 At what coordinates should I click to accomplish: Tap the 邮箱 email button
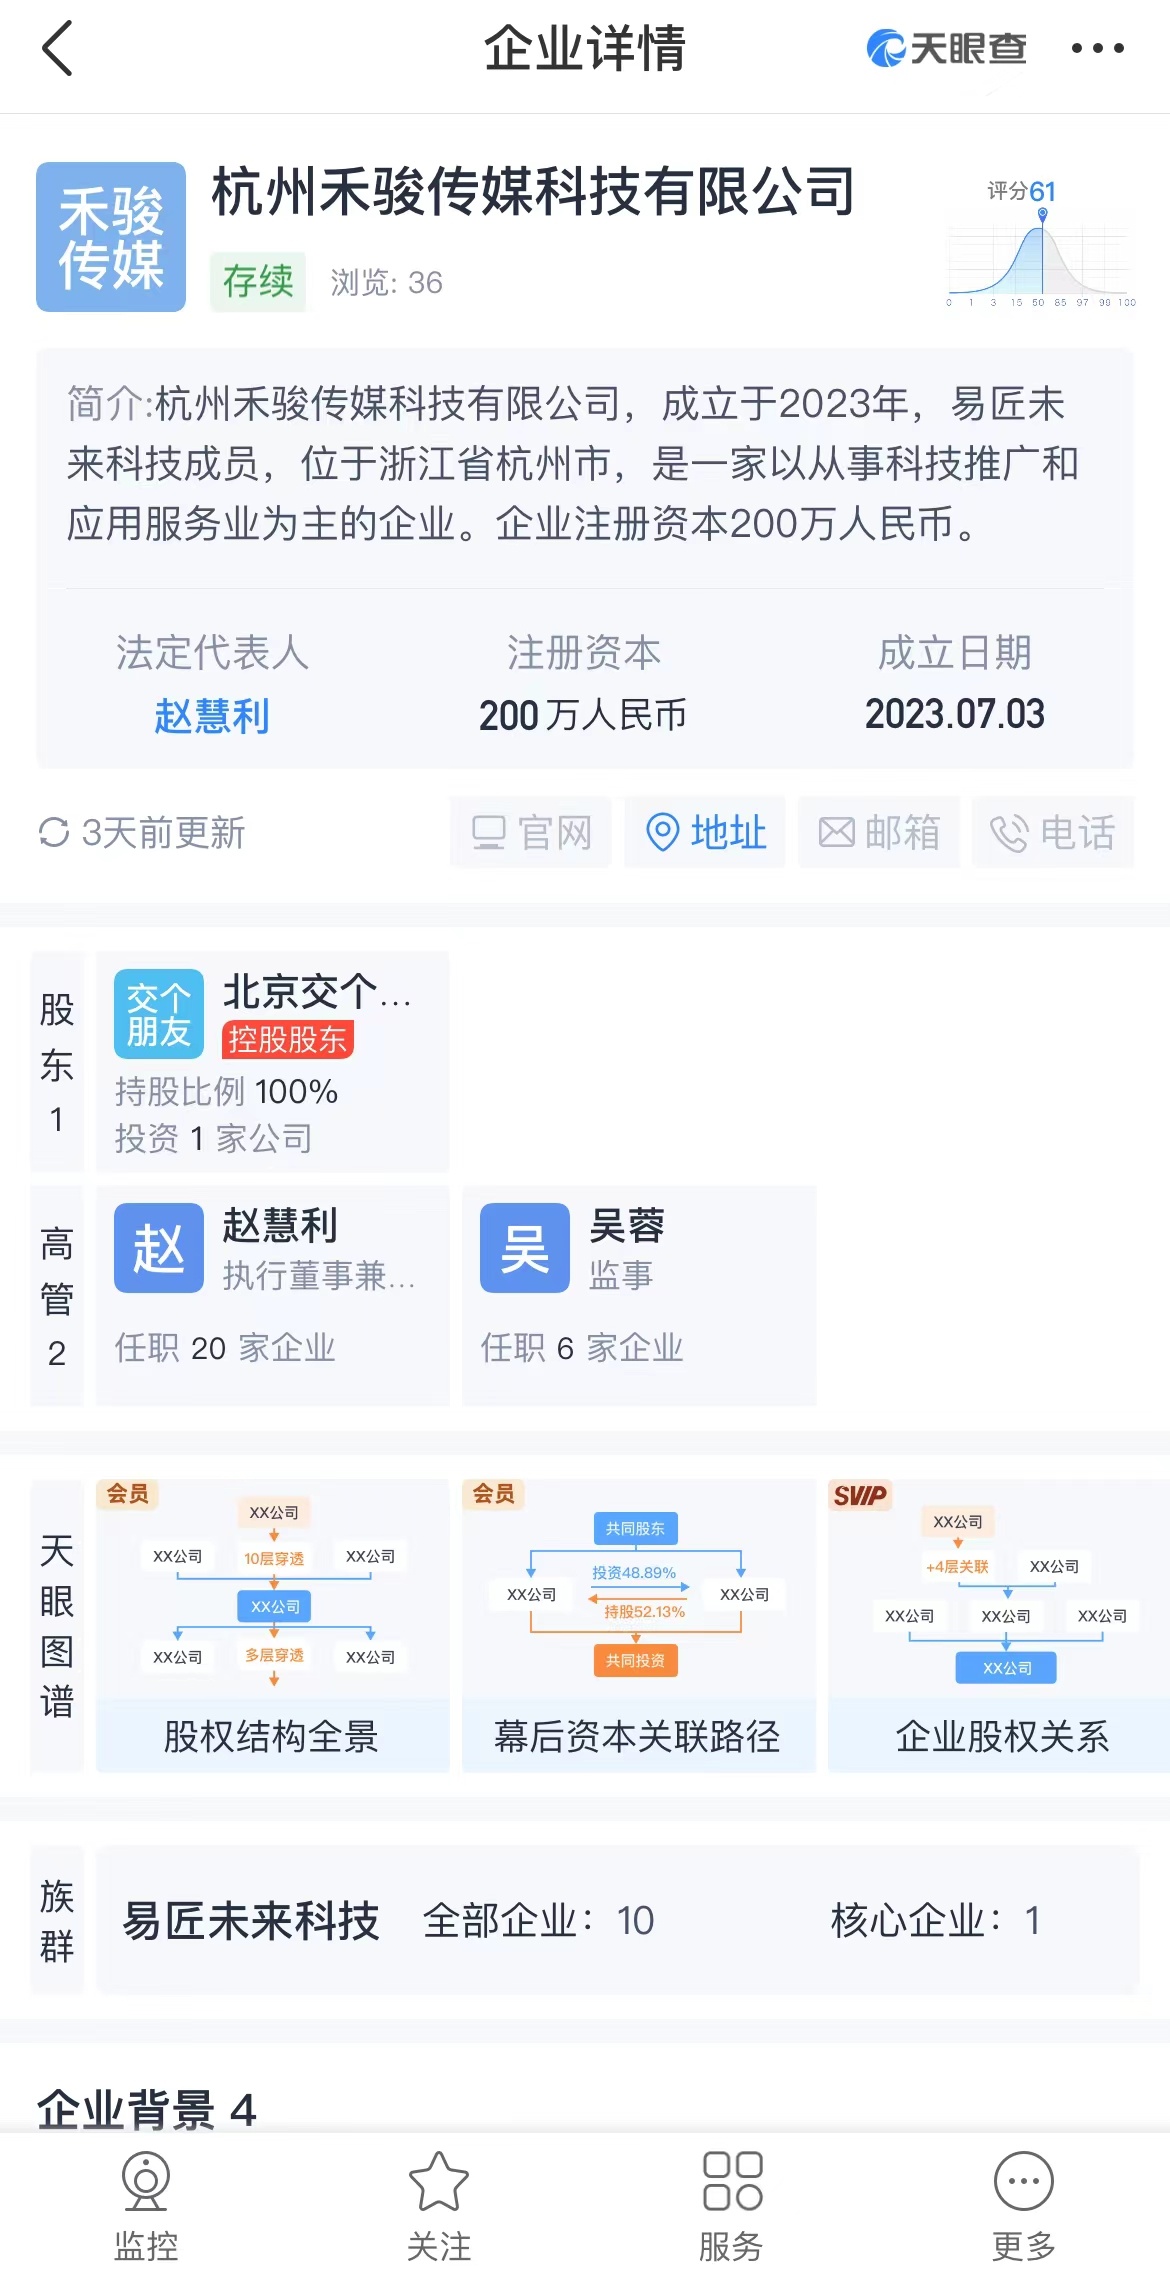pyautogui.click(x=879, y=832)
